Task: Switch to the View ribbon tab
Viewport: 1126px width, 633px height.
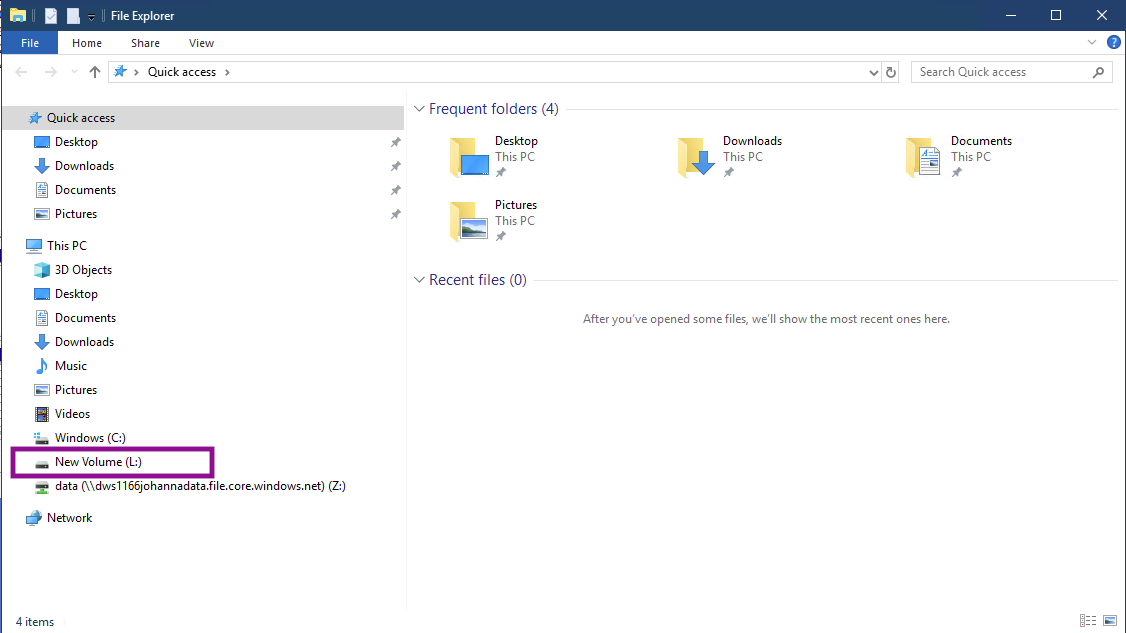Action: [x=201, y=43]
